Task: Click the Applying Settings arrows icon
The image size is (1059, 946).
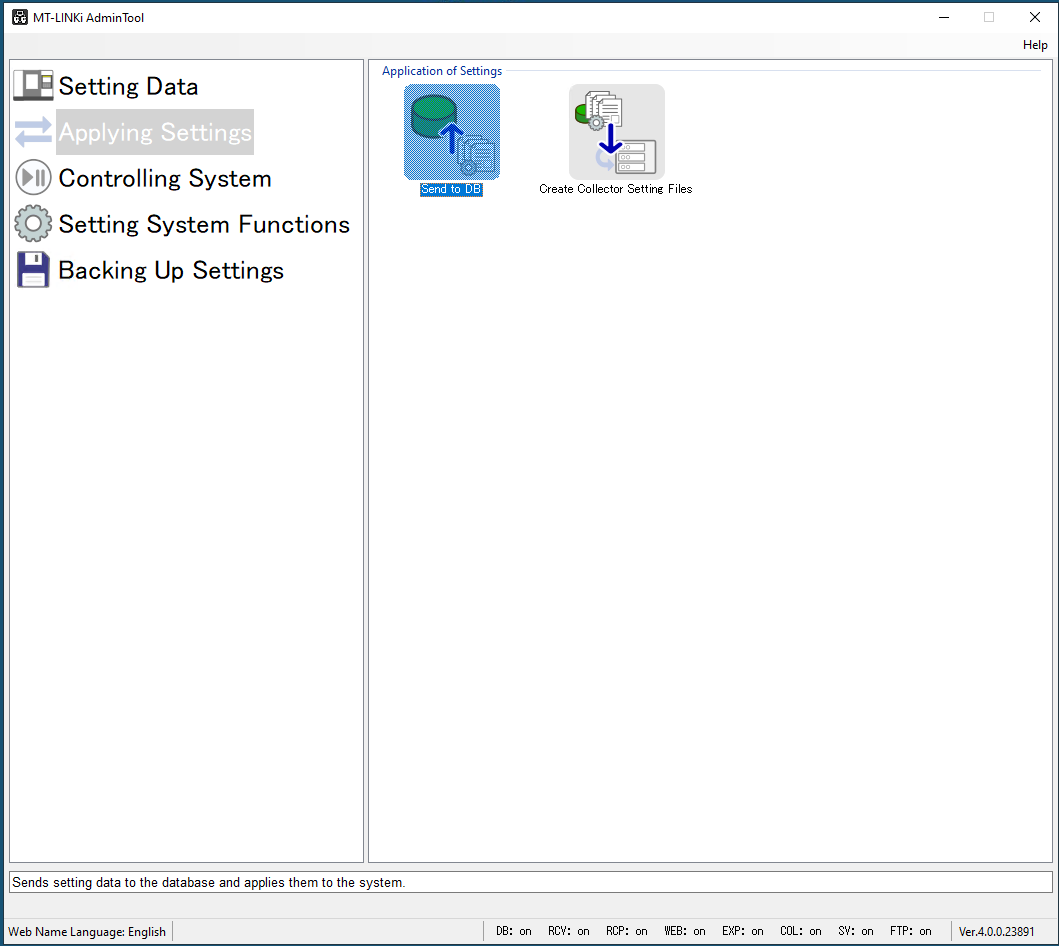Action: click(33, 132)
